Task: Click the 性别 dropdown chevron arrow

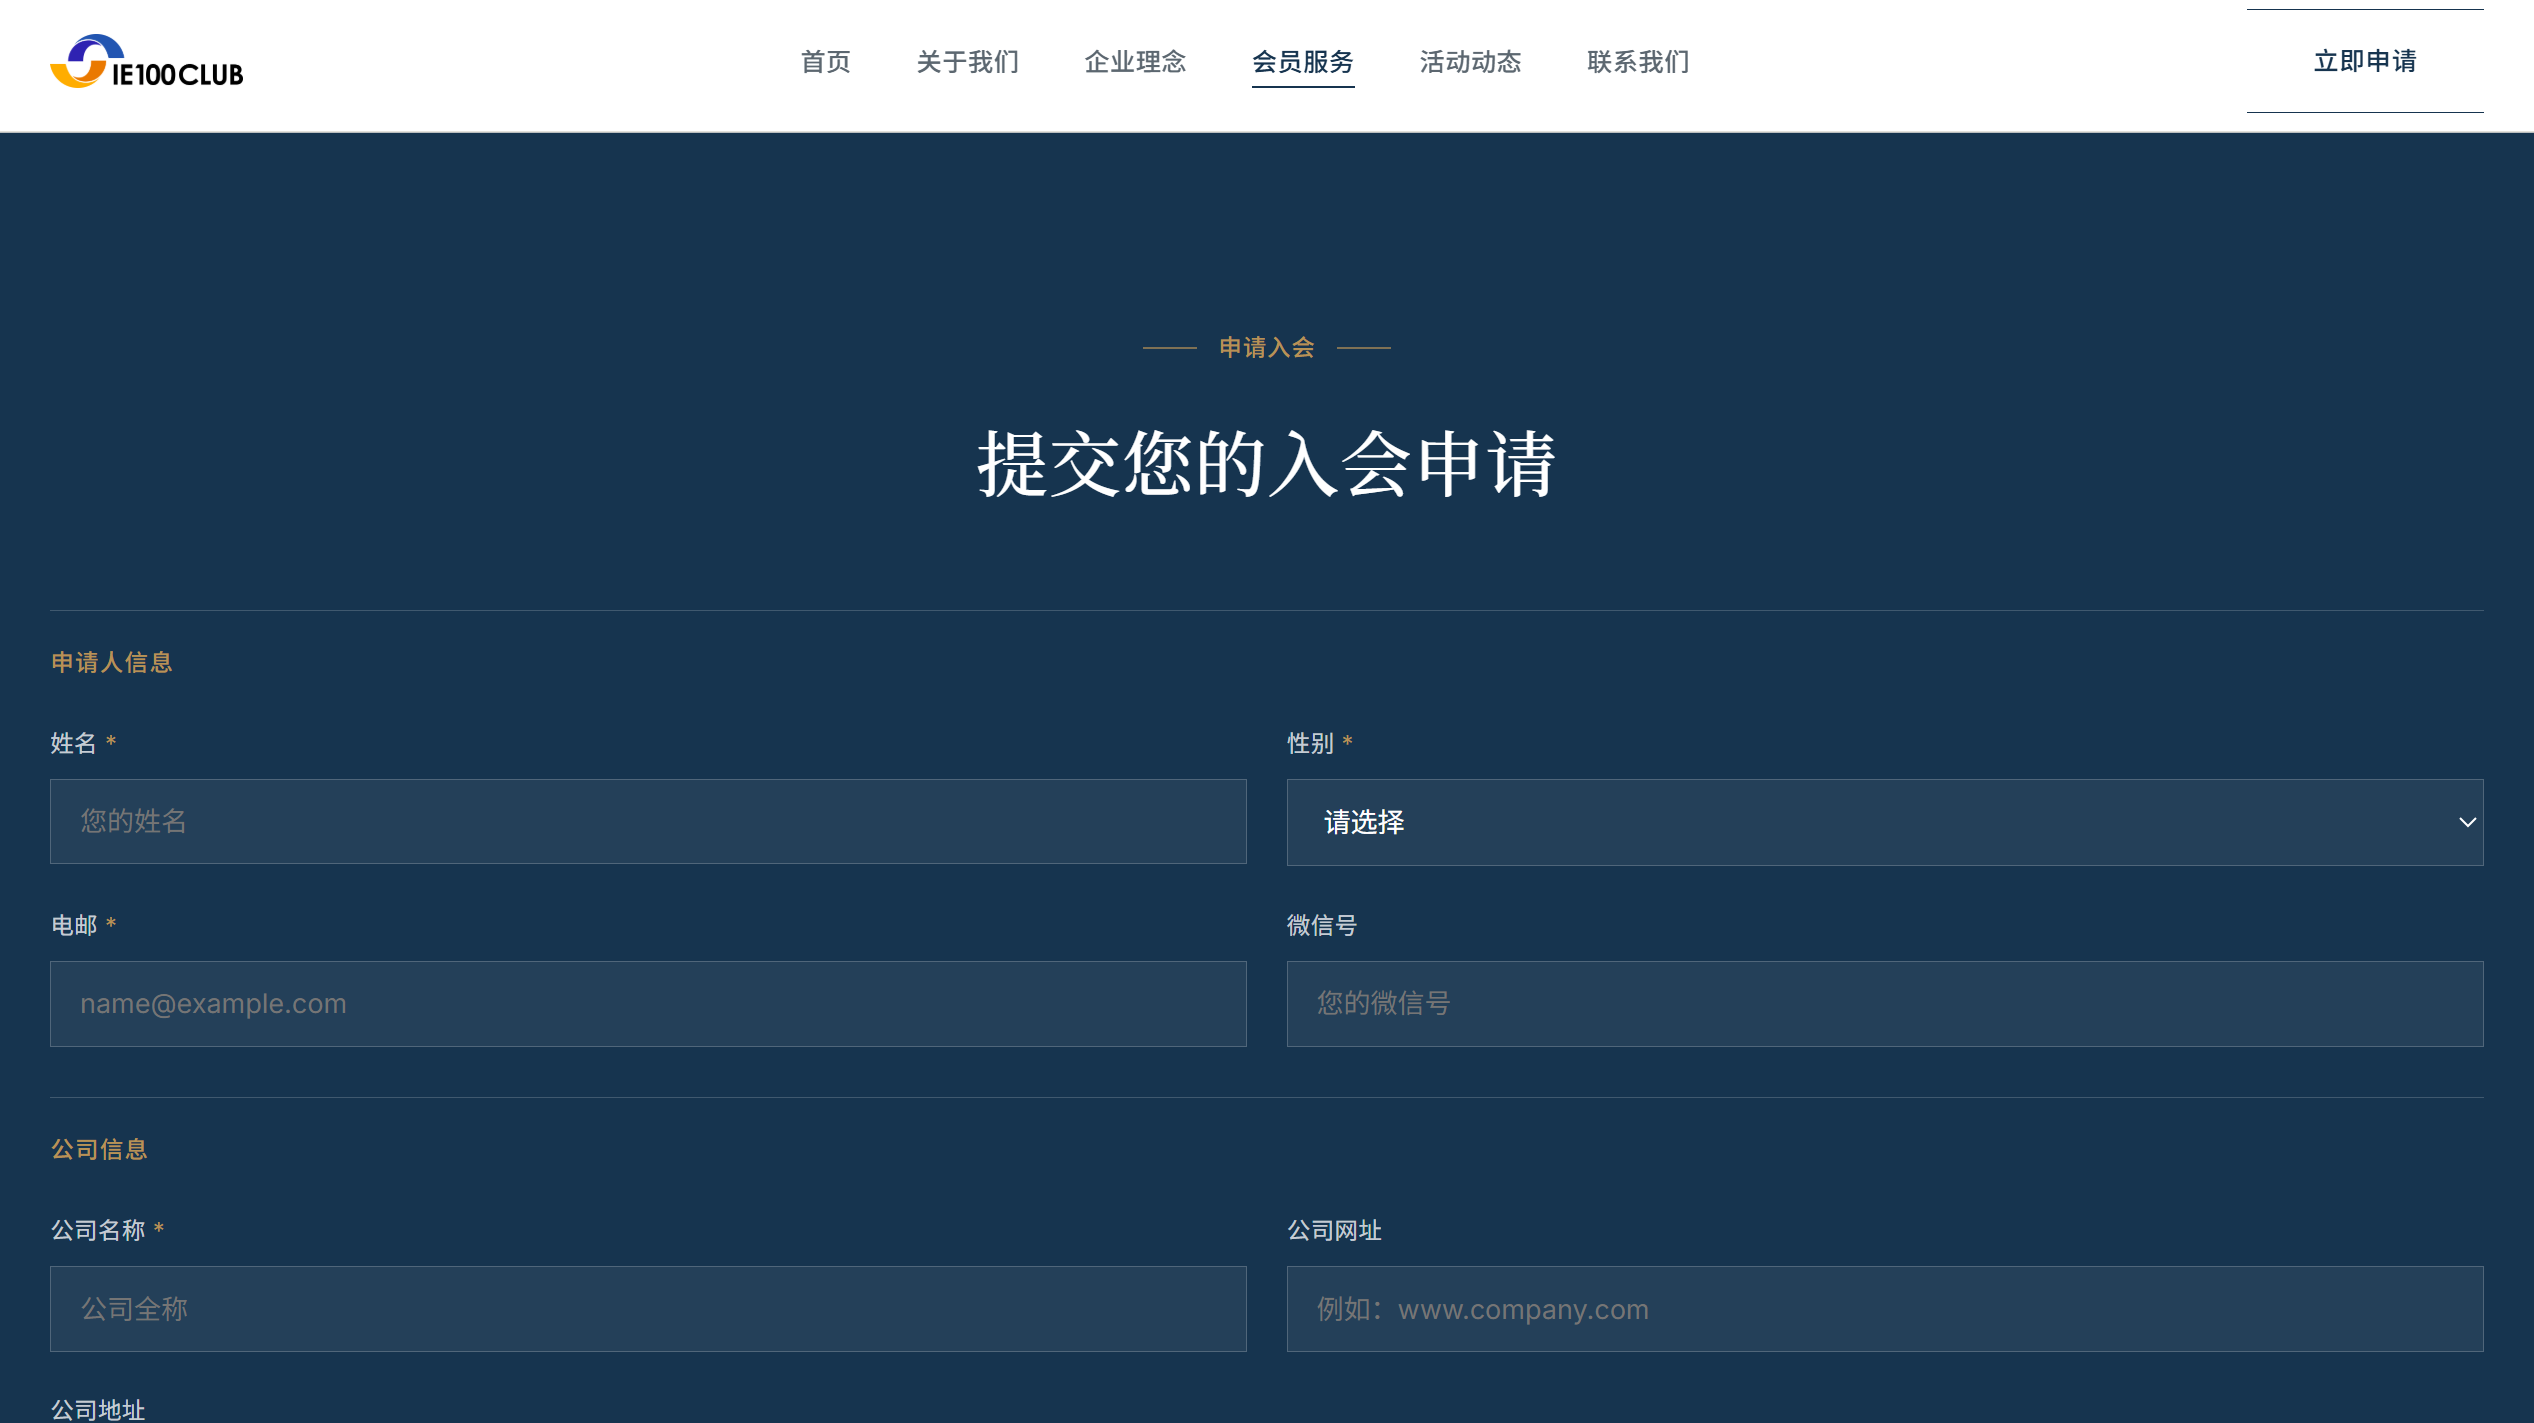Action: click(2467, 822)
